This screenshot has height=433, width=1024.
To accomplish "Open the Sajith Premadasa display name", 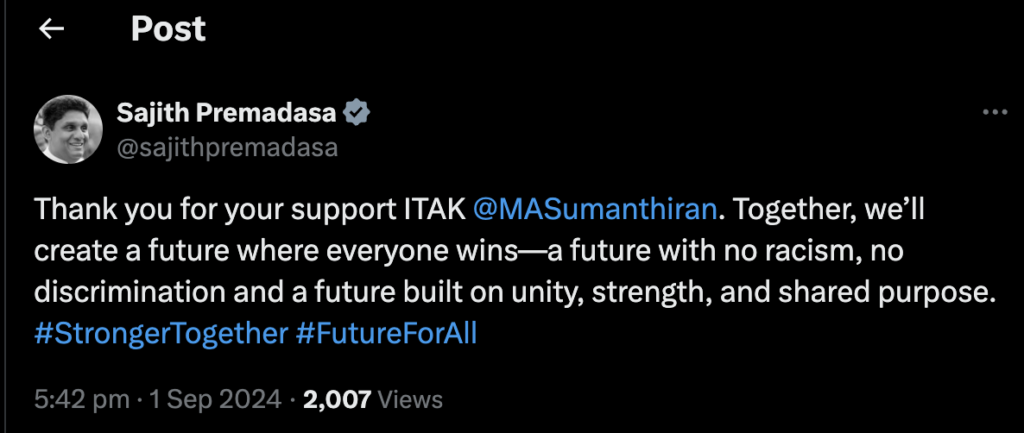I will 226,114.
